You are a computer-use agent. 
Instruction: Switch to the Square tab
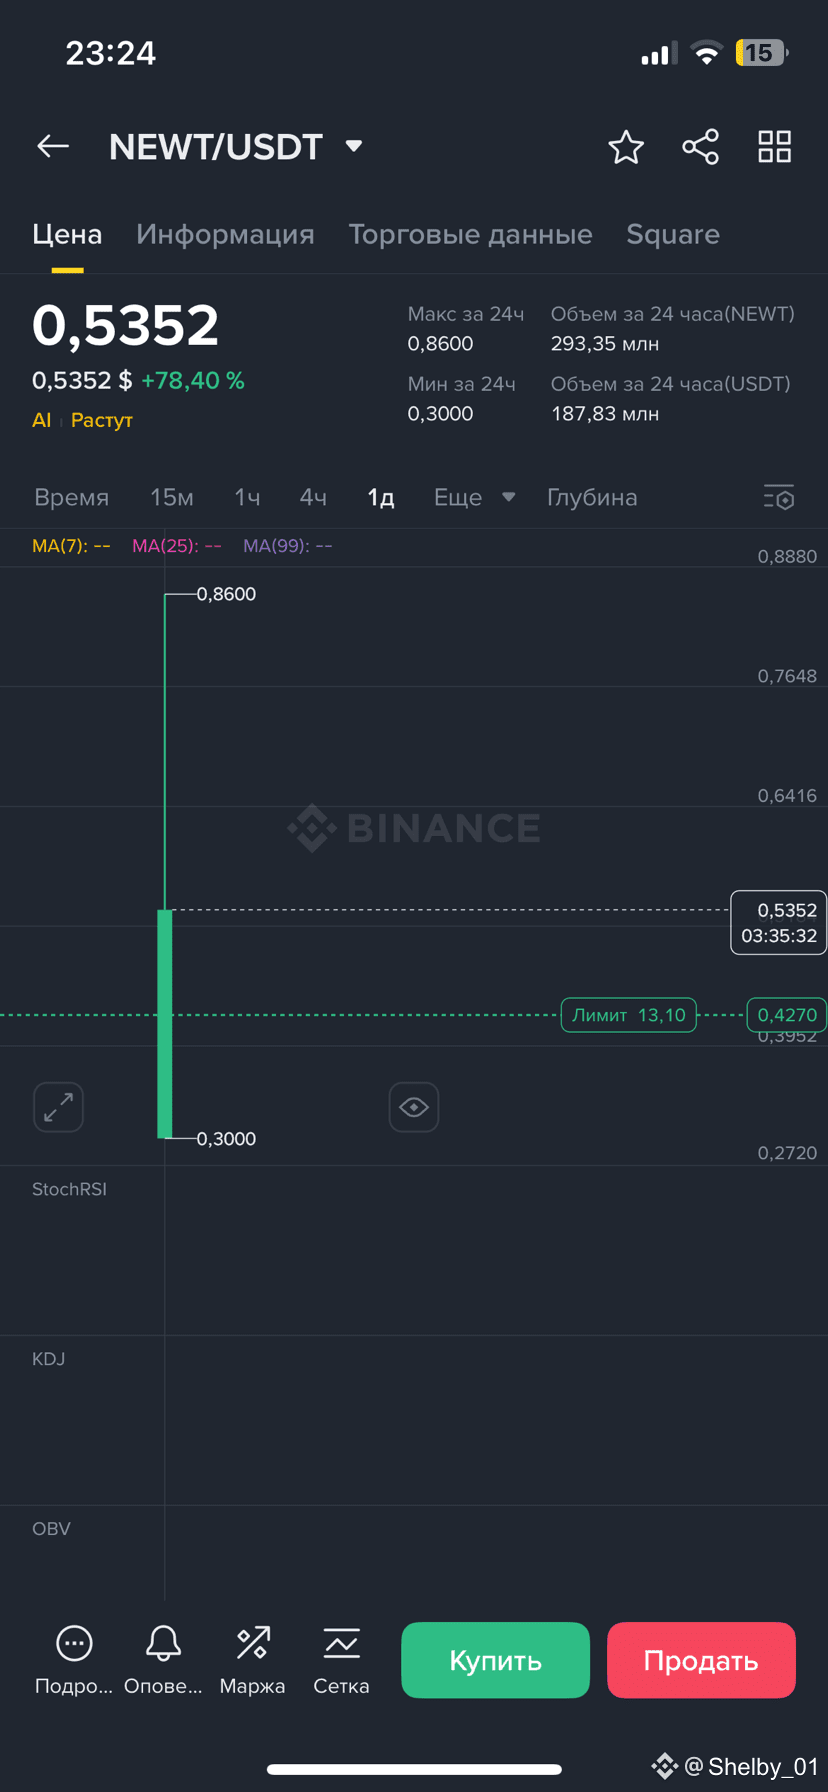(673, 234)
